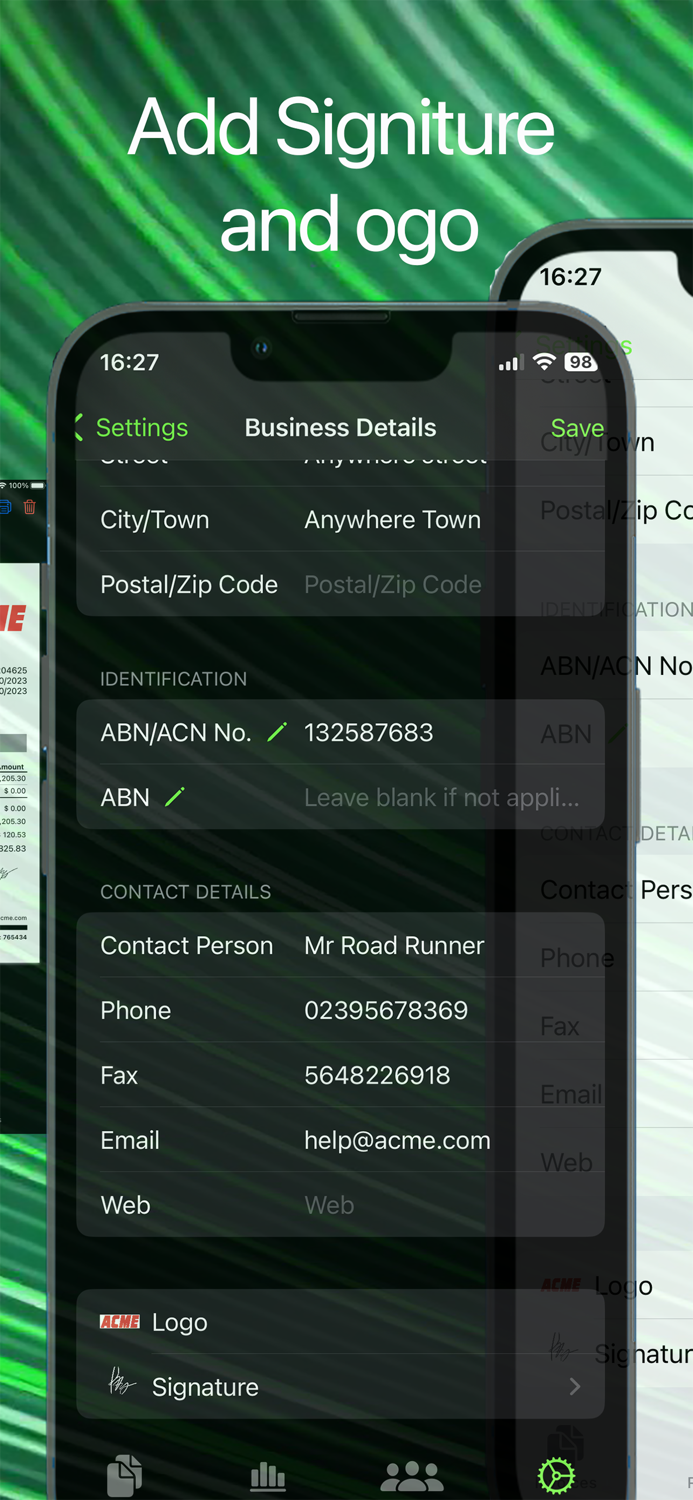This screenshot has height=1500, width=693.
Task: Tap the Fax label
Action: coord(119,1076)
